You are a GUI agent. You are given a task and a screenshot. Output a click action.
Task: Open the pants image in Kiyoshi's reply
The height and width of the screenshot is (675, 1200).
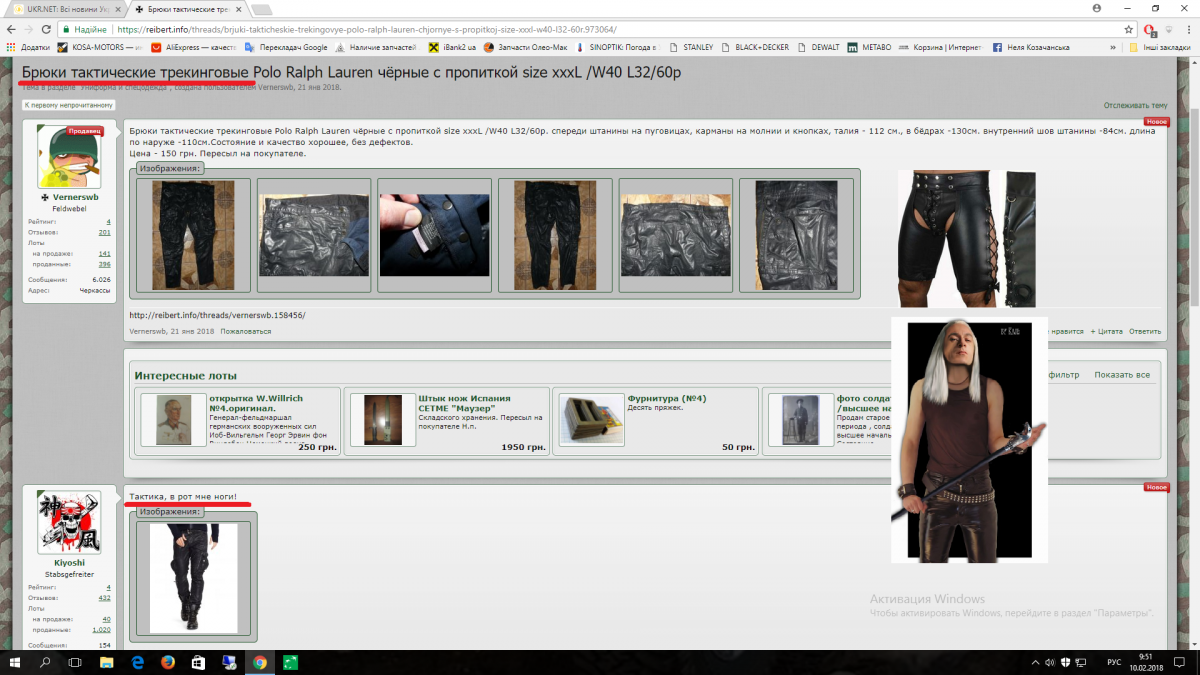click(x=193, y=578)
